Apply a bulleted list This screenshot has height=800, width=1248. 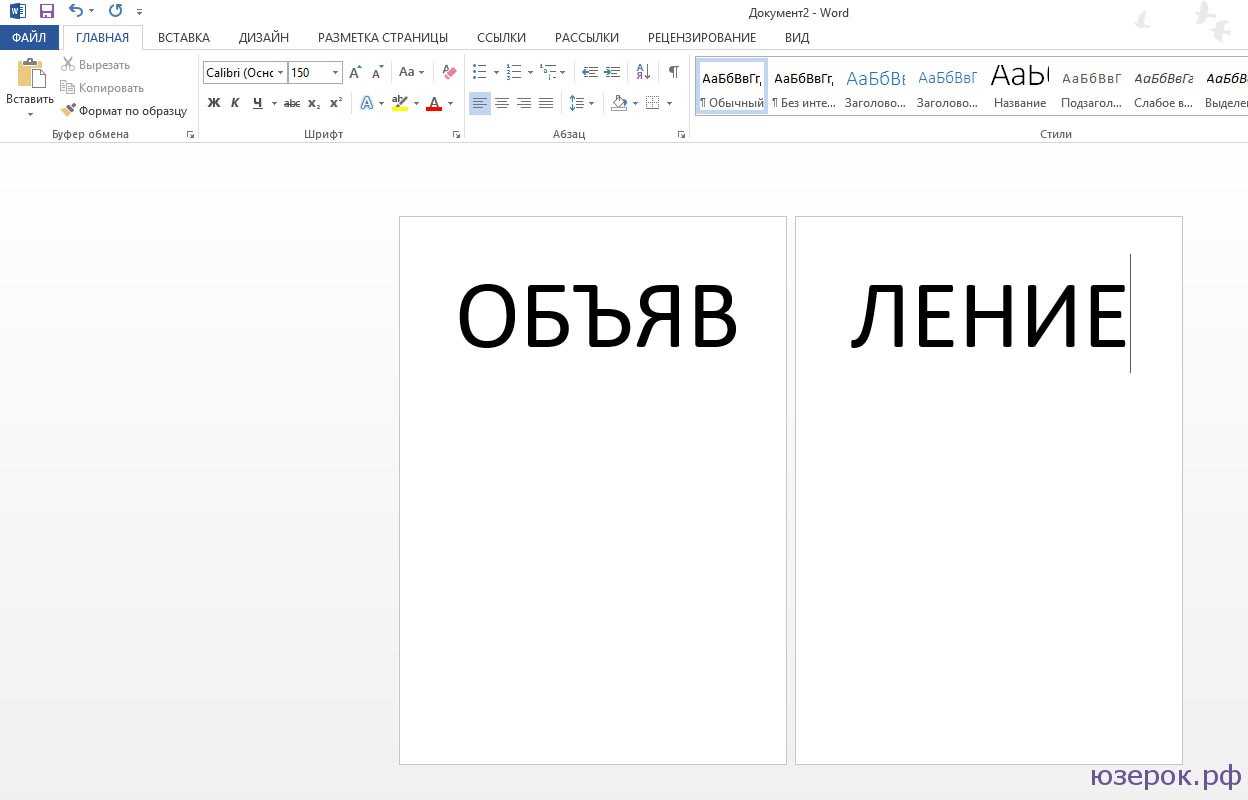tap(480, 72)
